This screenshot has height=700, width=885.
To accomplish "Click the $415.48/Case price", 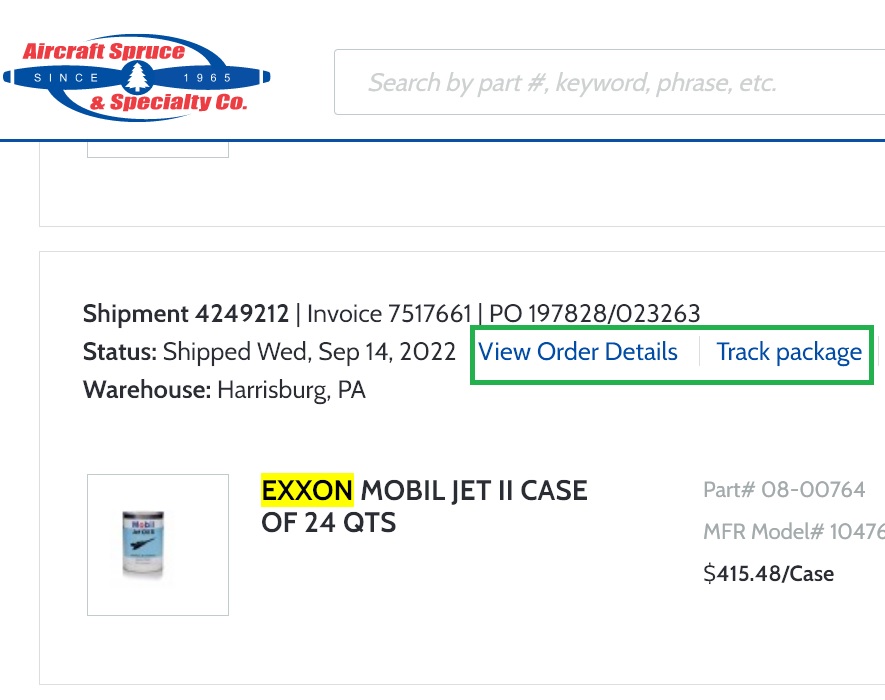I will click(x=769, y=574).
